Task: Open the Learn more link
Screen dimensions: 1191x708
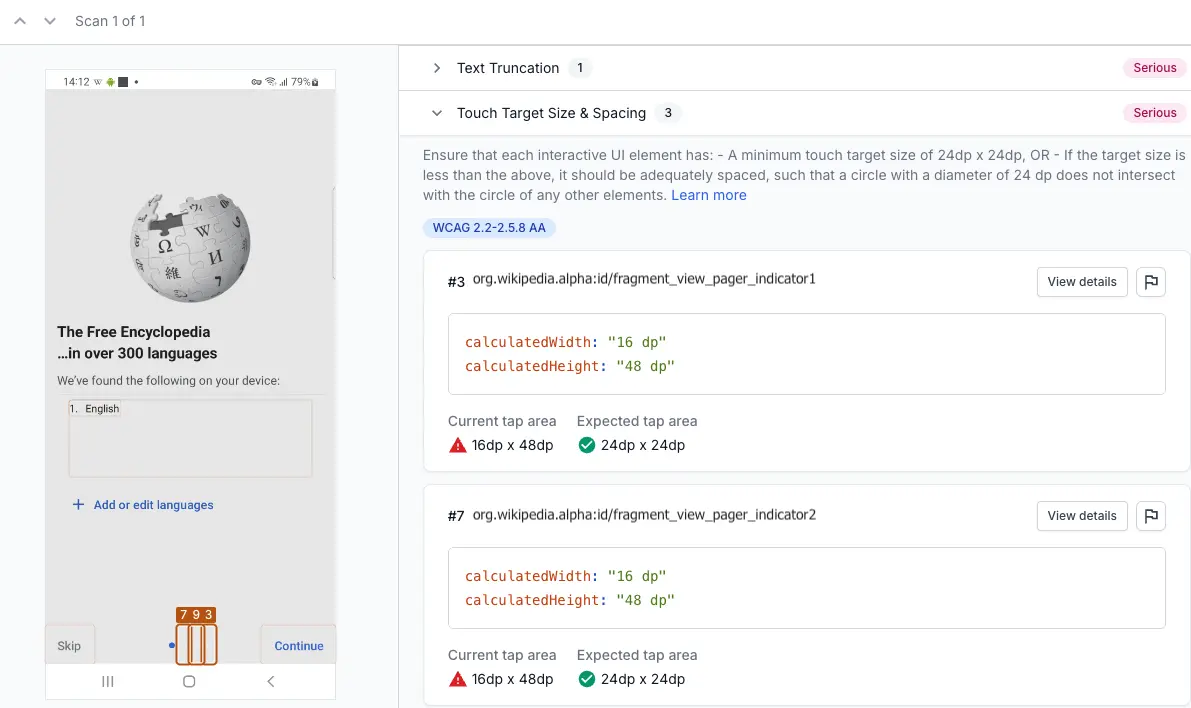Action: pyautogui.click(x=708, y=195)
